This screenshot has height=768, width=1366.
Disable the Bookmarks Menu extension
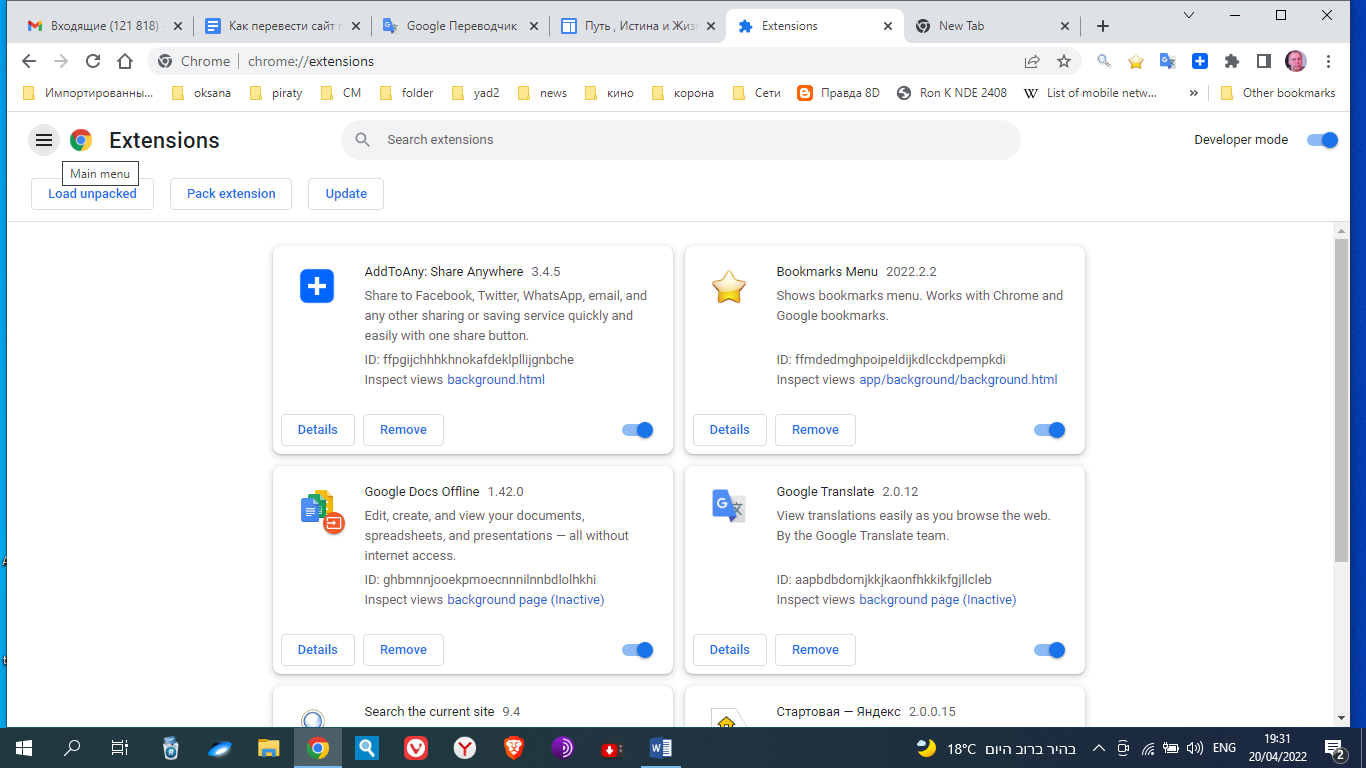click(1050, 430)
